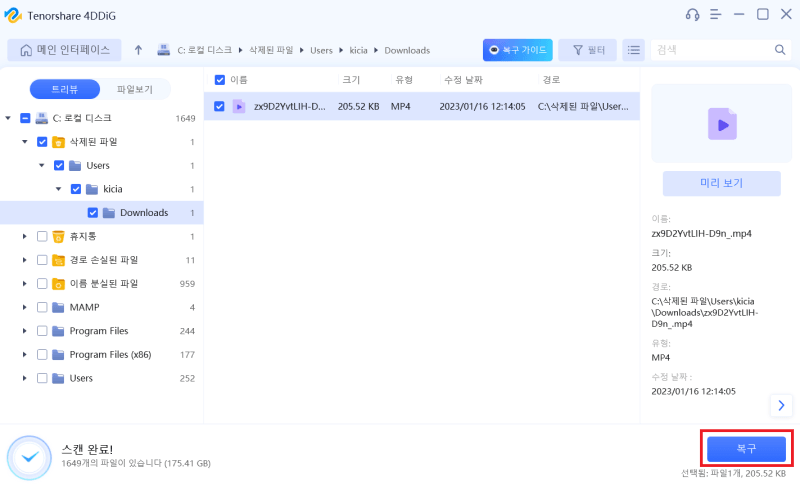Switch to the 파일보기 tab
The width and height of the screenshot is (800, 490).
pyautogui.click(x=135, y=89)
